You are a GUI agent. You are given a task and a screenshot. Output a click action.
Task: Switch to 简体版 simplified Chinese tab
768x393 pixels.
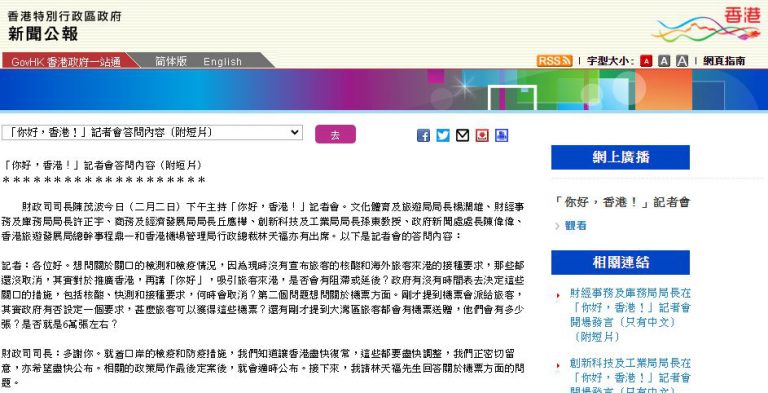click(171, 61)
